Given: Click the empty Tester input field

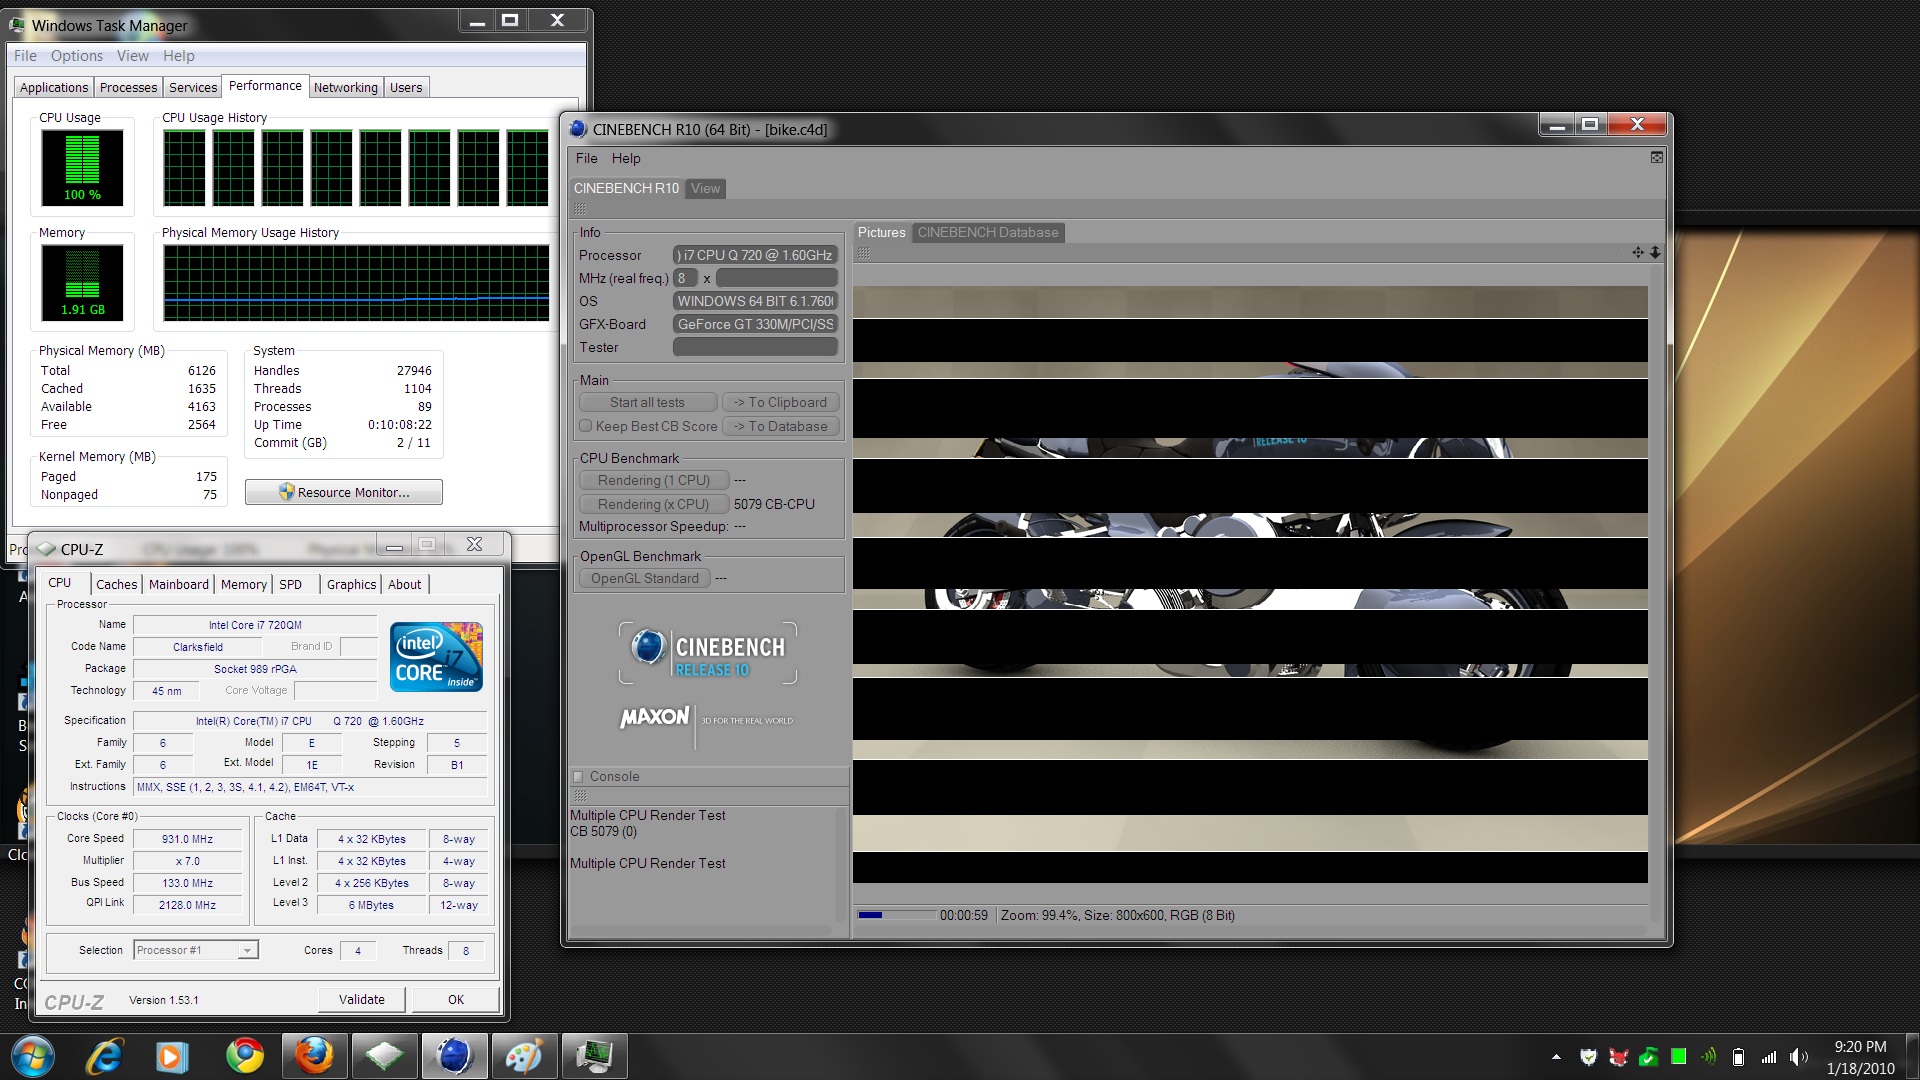Looking at the screenshot, I should coord(755,347).
